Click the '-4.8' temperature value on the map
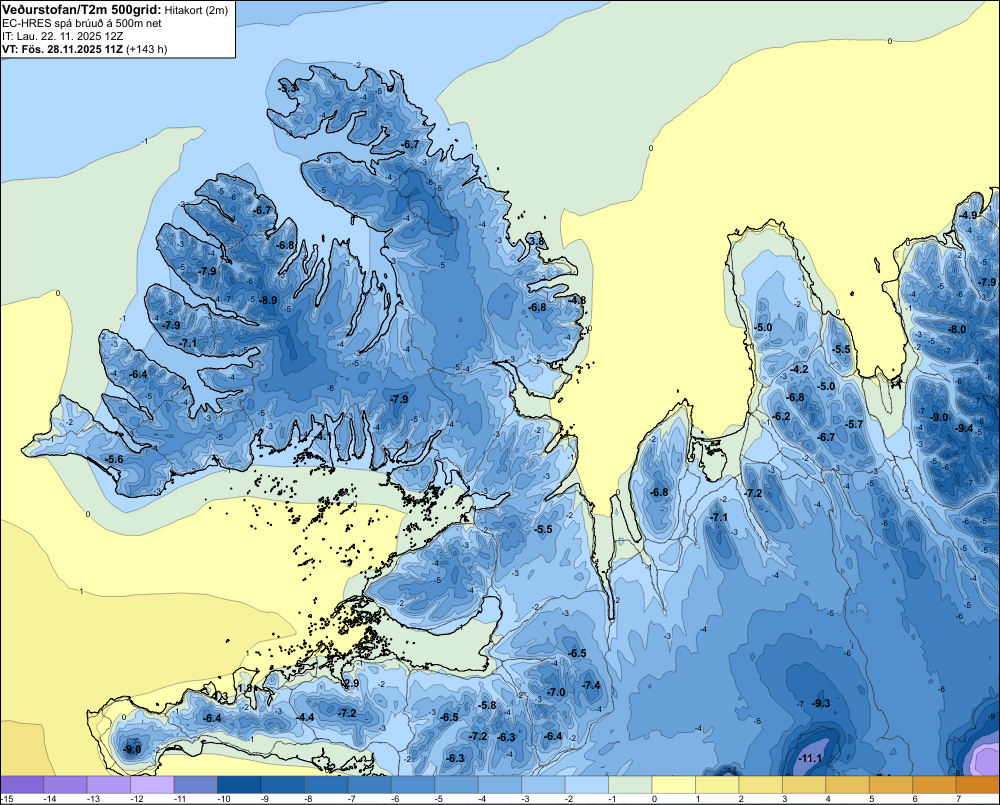This screenshot has width=1000, height=805. pyautogui.click(x=577, y=300)
